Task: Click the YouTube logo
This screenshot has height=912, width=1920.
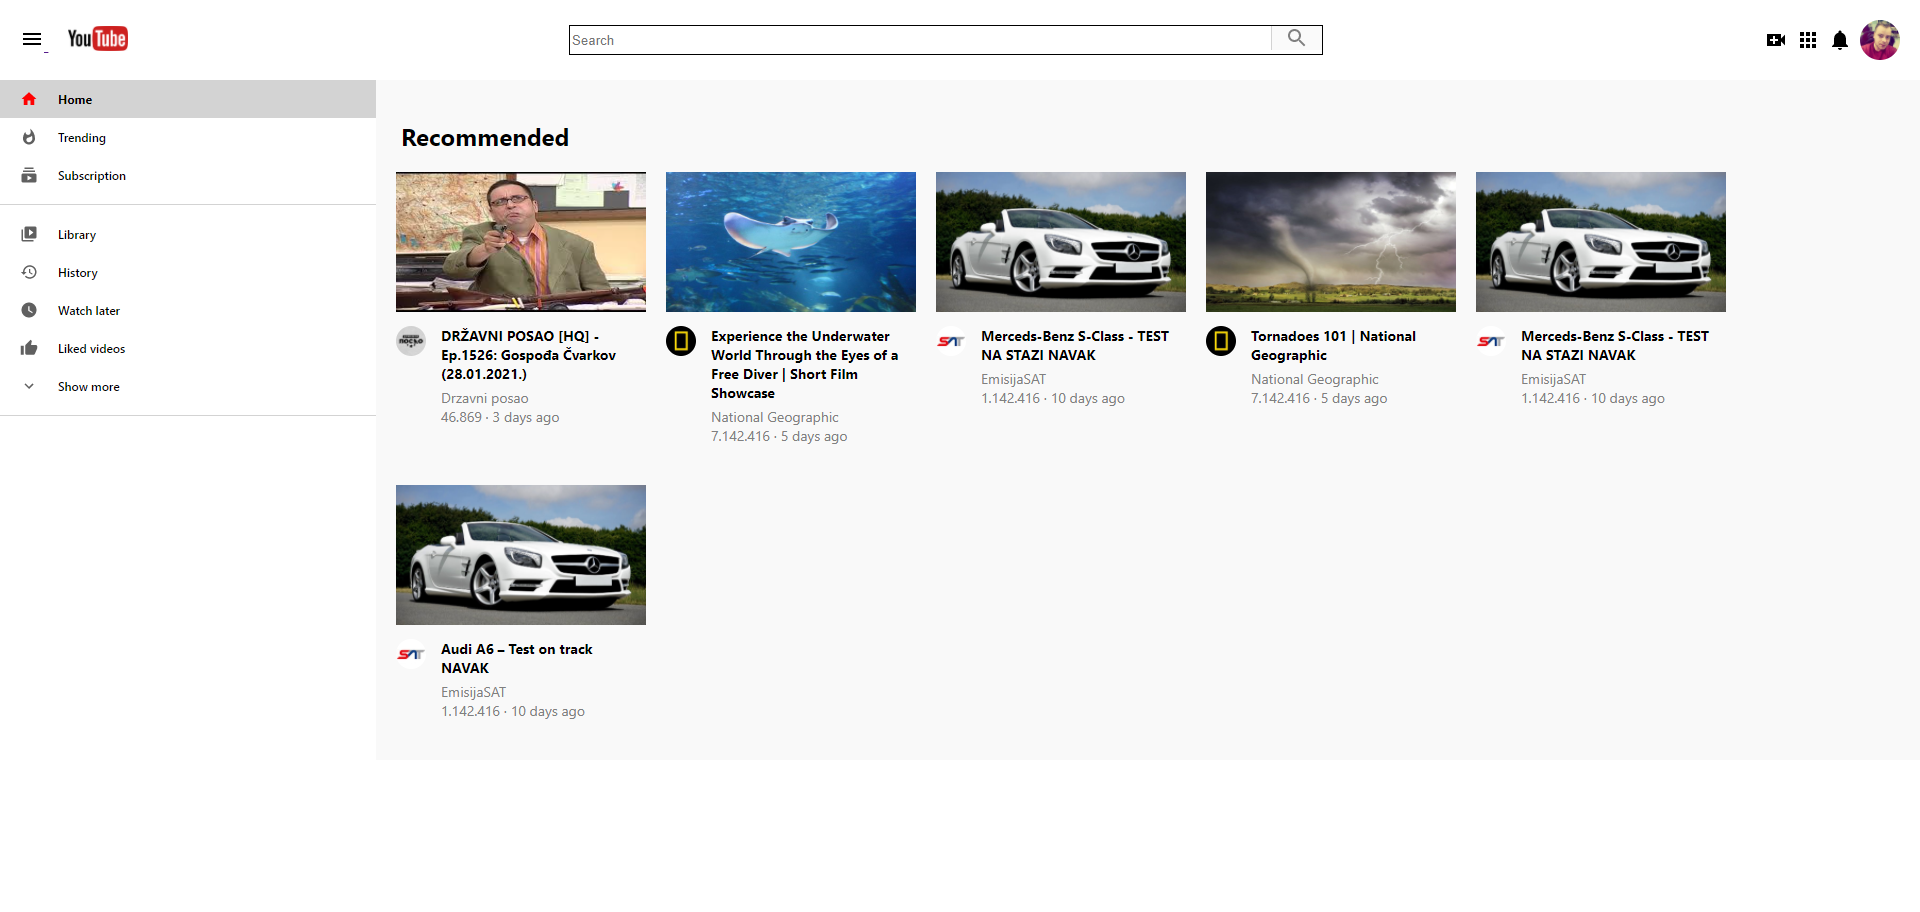Action: [97, 39]
